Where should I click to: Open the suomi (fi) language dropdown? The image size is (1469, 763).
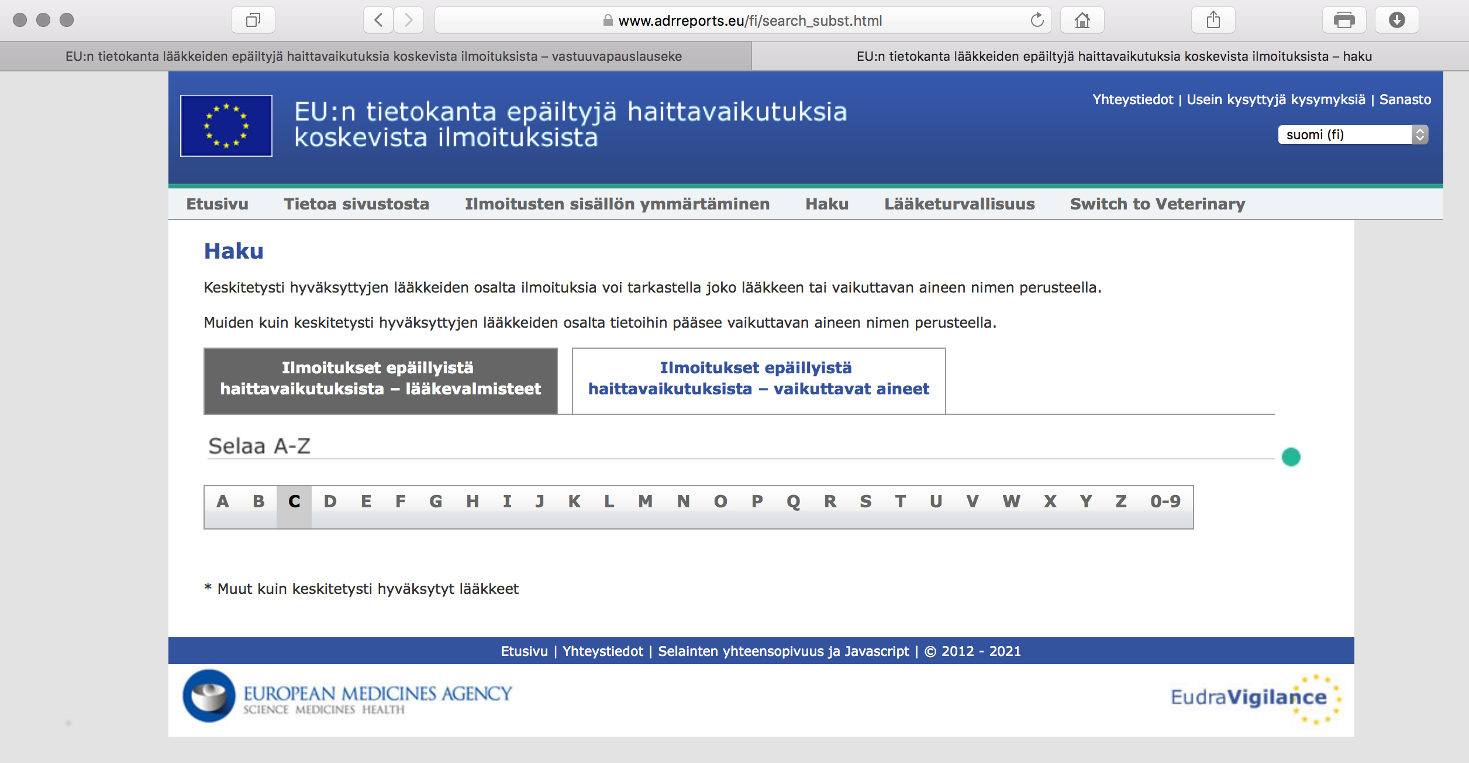(x=1352, y=134)
